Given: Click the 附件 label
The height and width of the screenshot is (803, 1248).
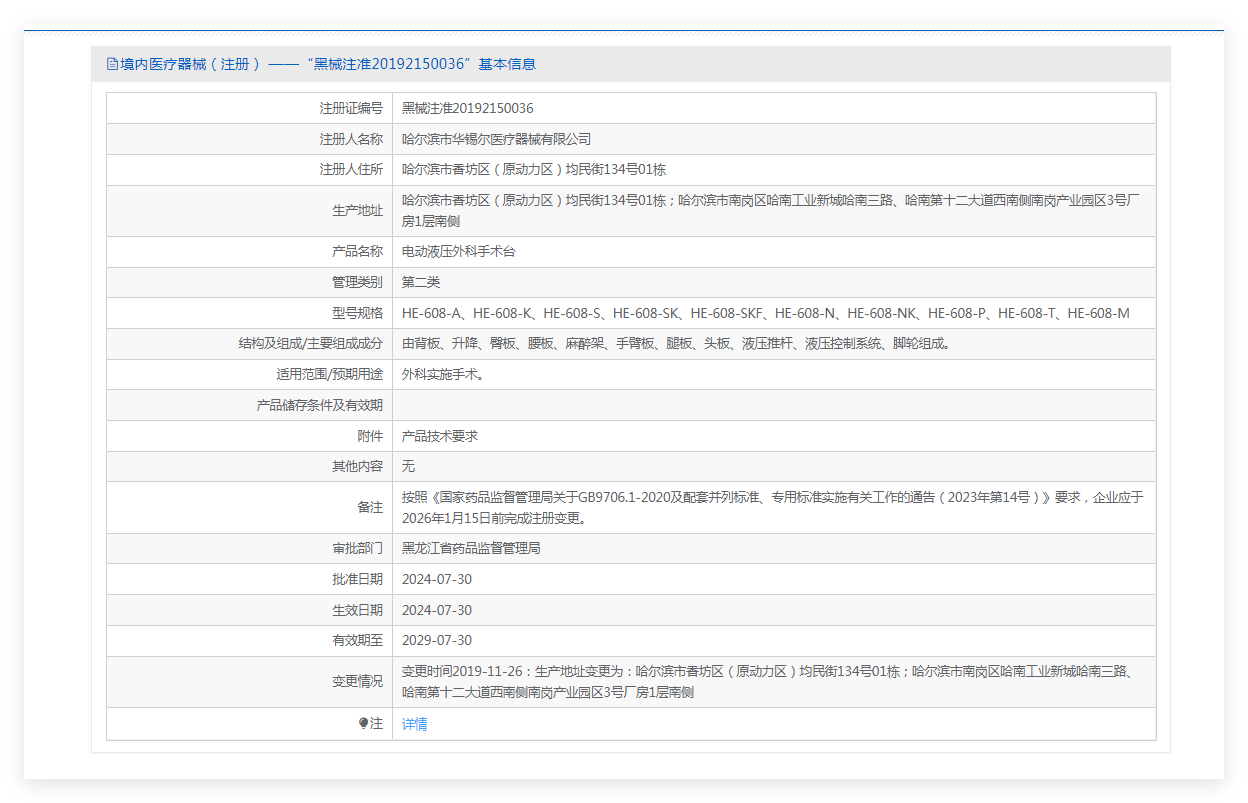Looking at the screenshot, I should [x=370, y=437].
